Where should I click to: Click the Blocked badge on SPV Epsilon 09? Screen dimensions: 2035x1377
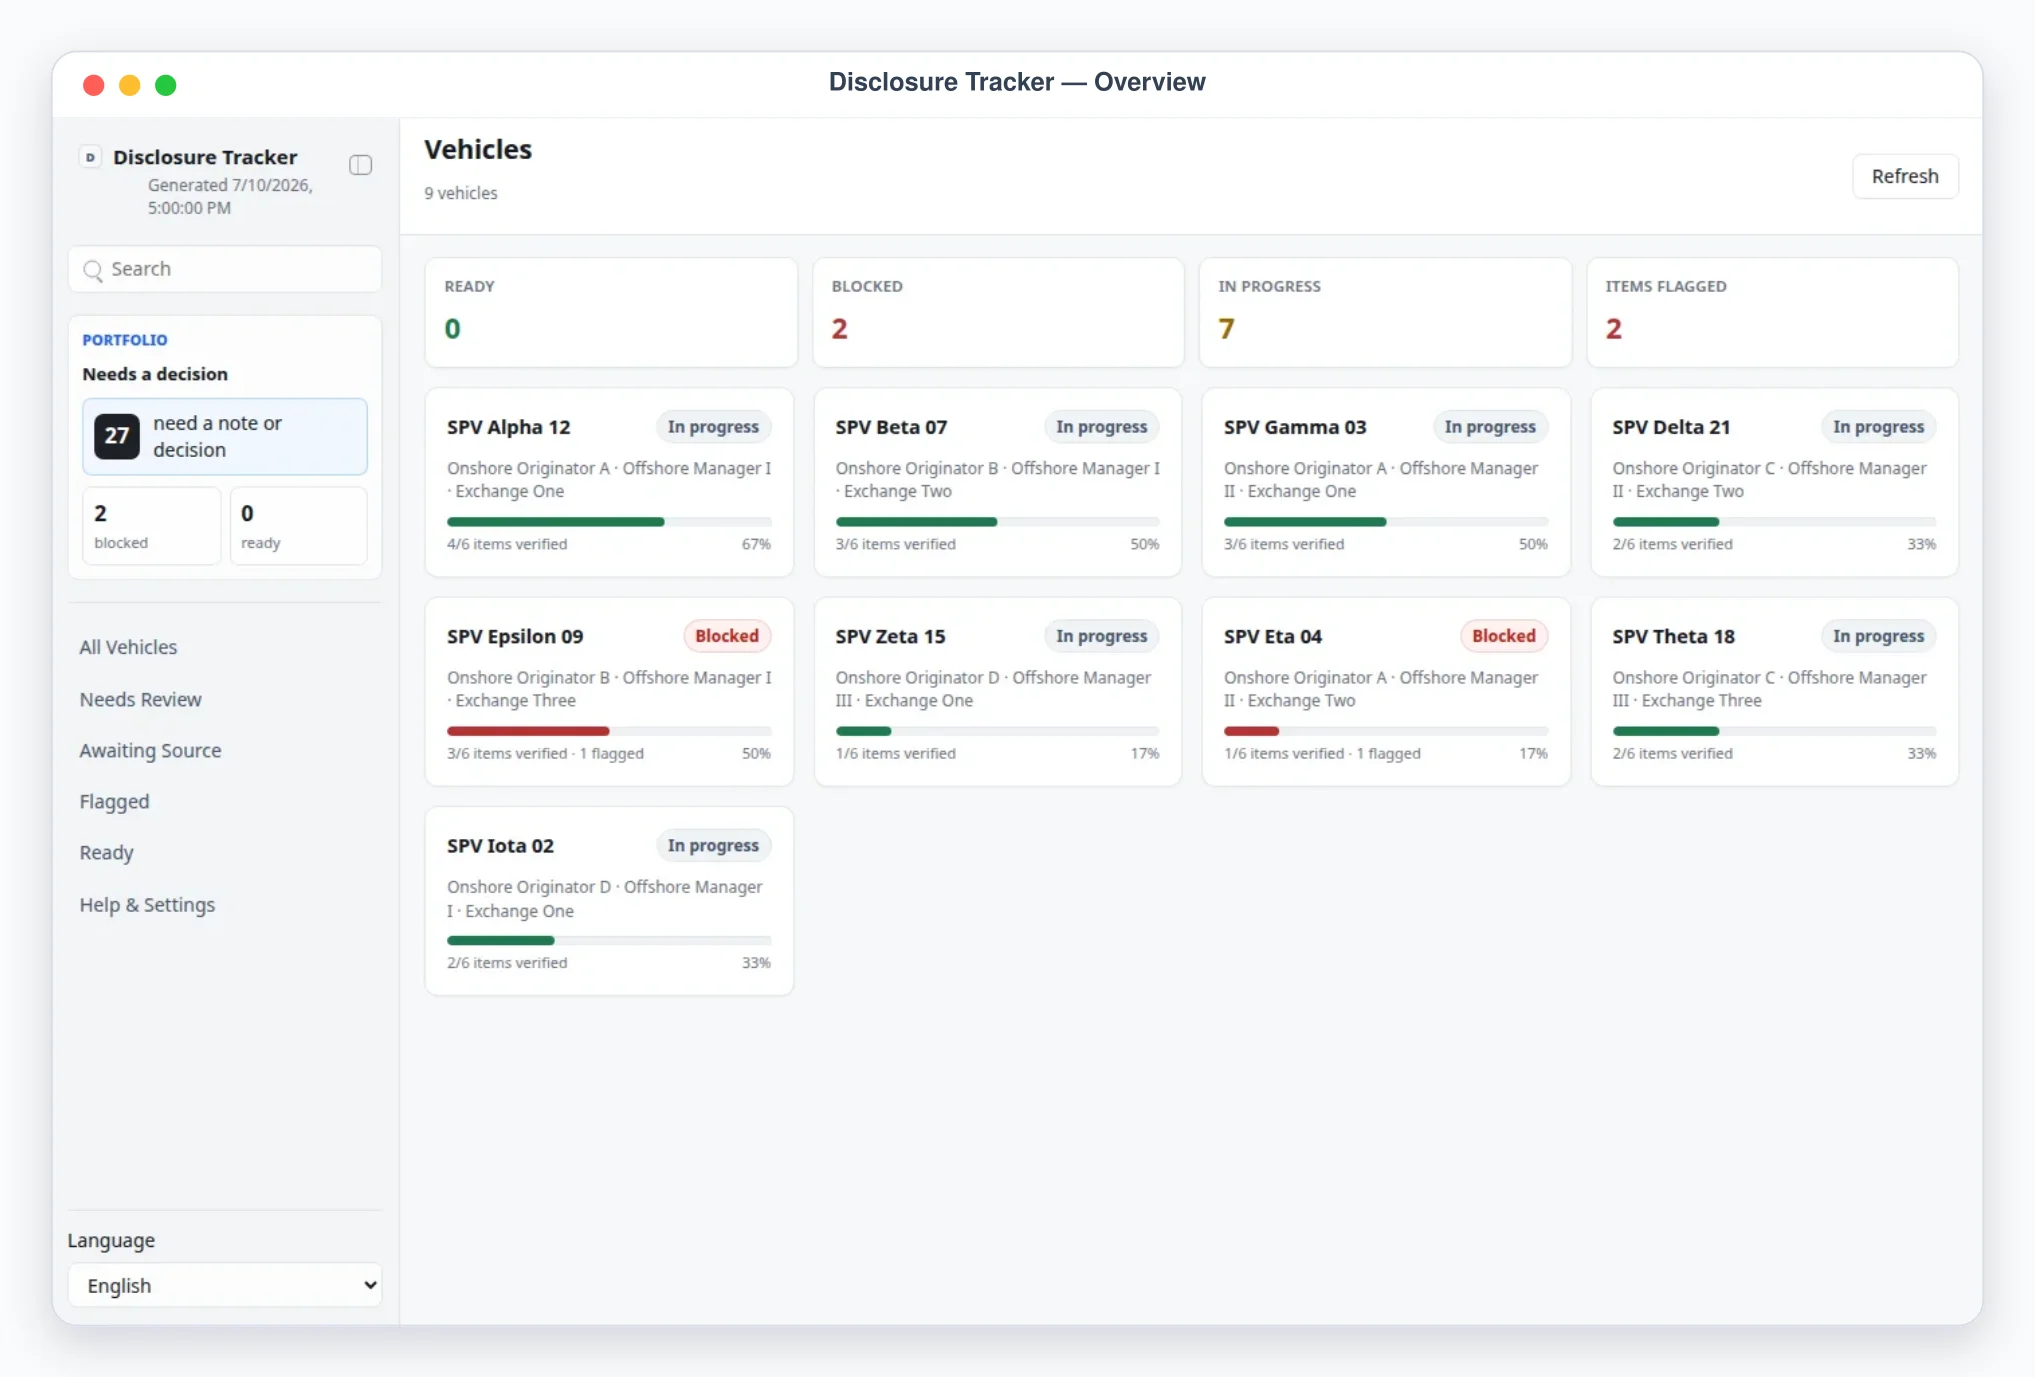[727, 636]
